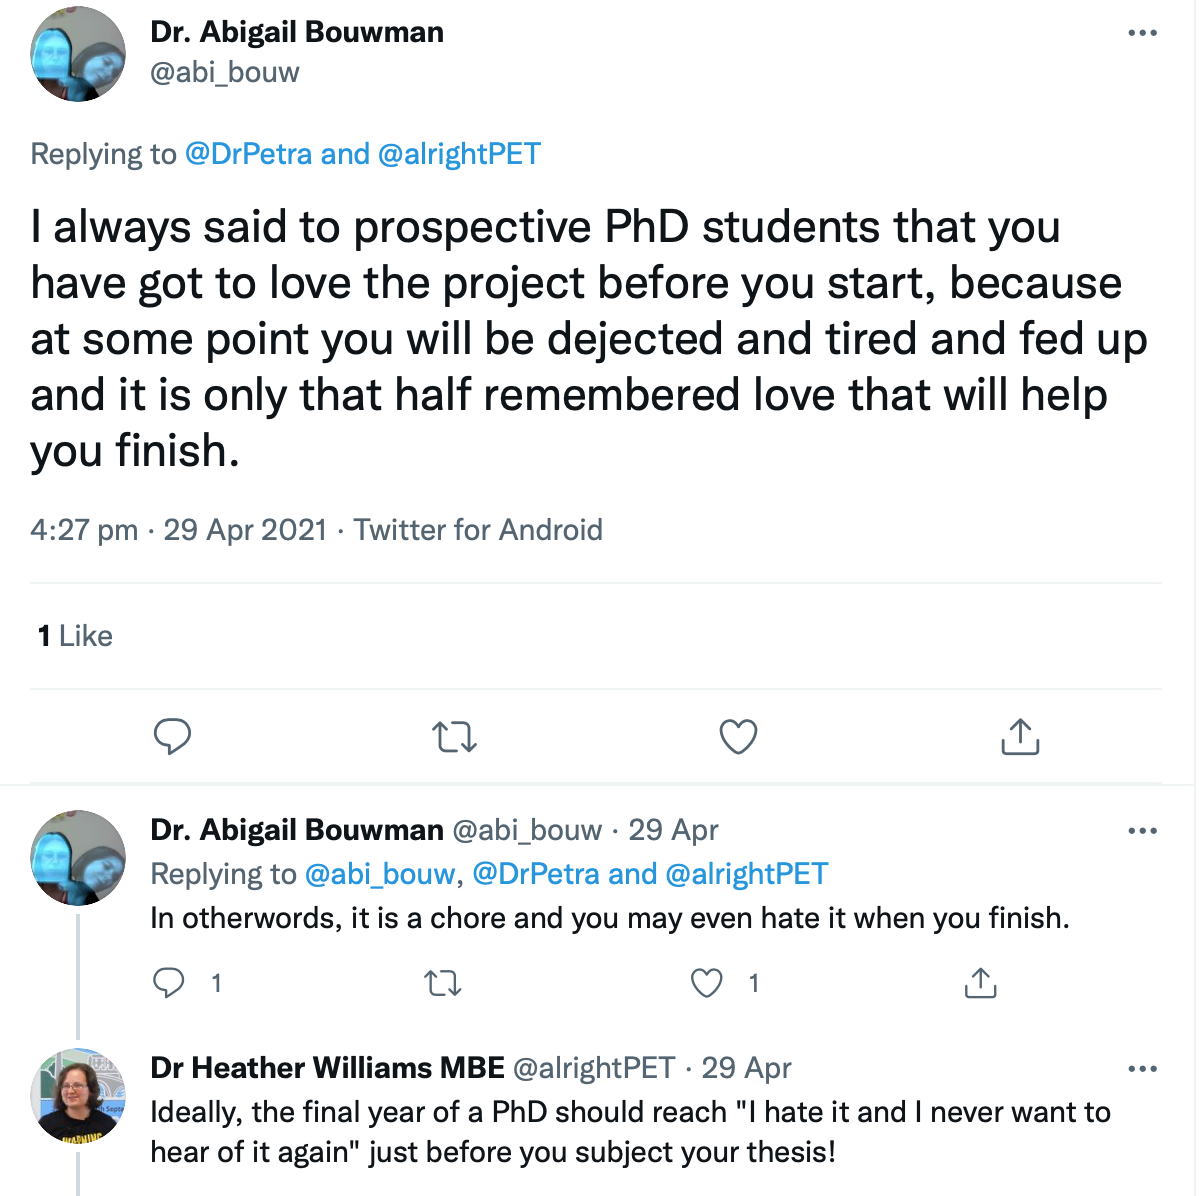Like the main tweet with heart icon
The width and height of the screenshot is (1204, 1196).
click(738, 737)
